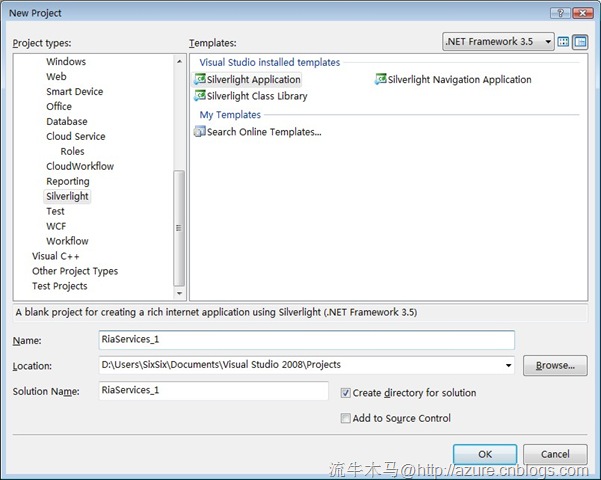Switch to small icons list view

[579, 42]
